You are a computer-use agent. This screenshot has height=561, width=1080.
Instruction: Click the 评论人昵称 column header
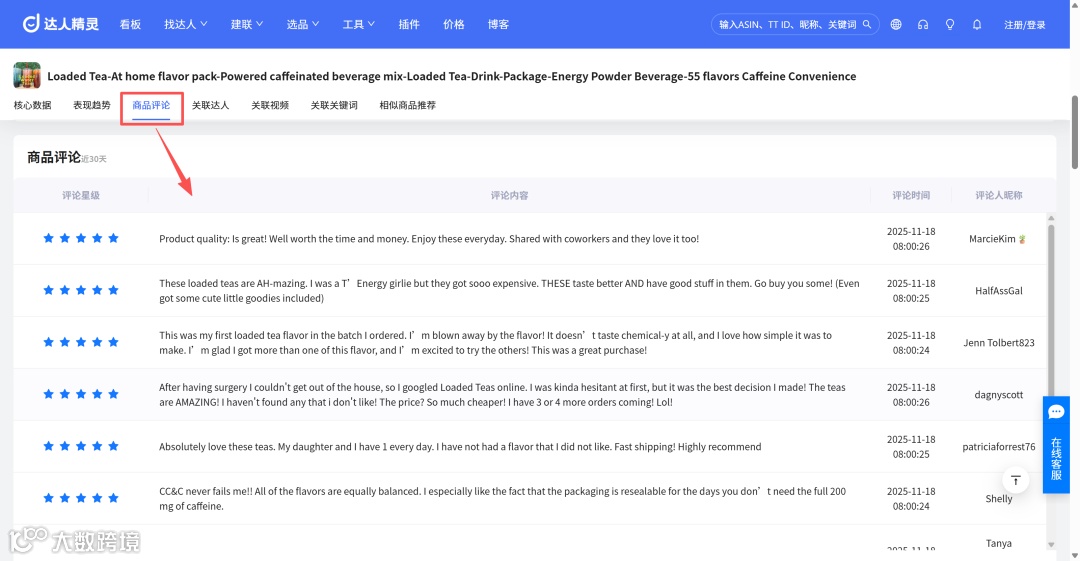tap(999, 195)
